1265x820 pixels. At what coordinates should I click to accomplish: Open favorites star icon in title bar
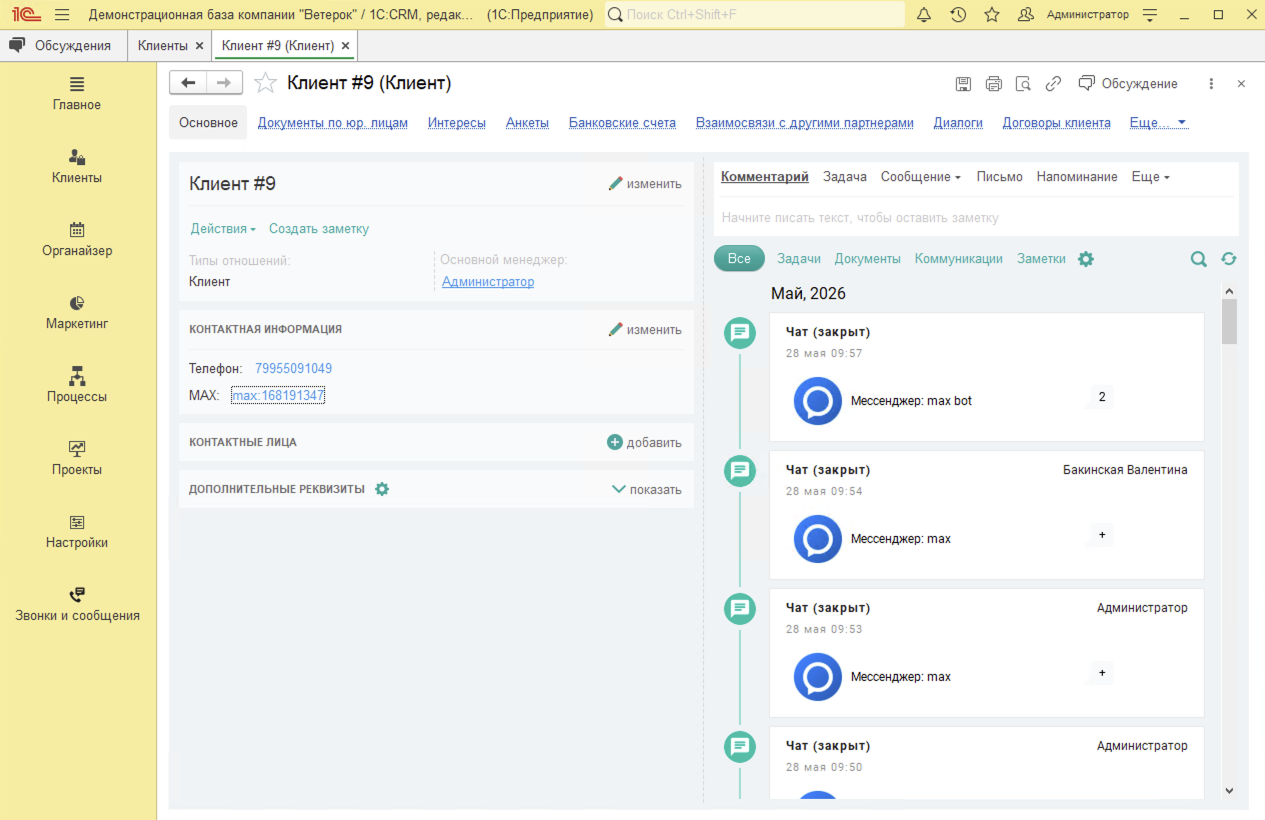pos(992,15)
